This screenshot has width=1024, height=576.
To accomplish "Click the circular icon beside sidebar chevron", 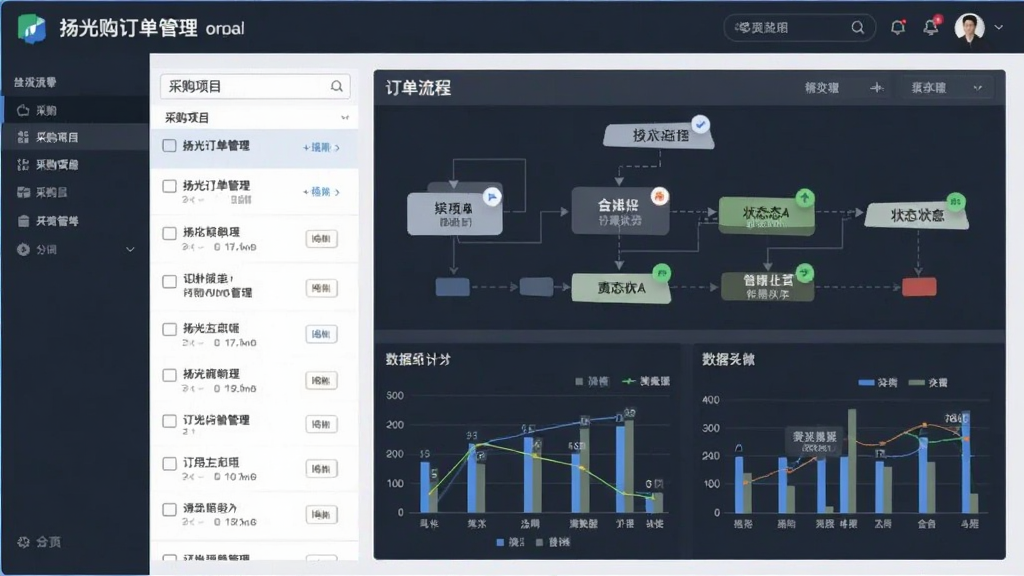I will [x=24, y=249].
